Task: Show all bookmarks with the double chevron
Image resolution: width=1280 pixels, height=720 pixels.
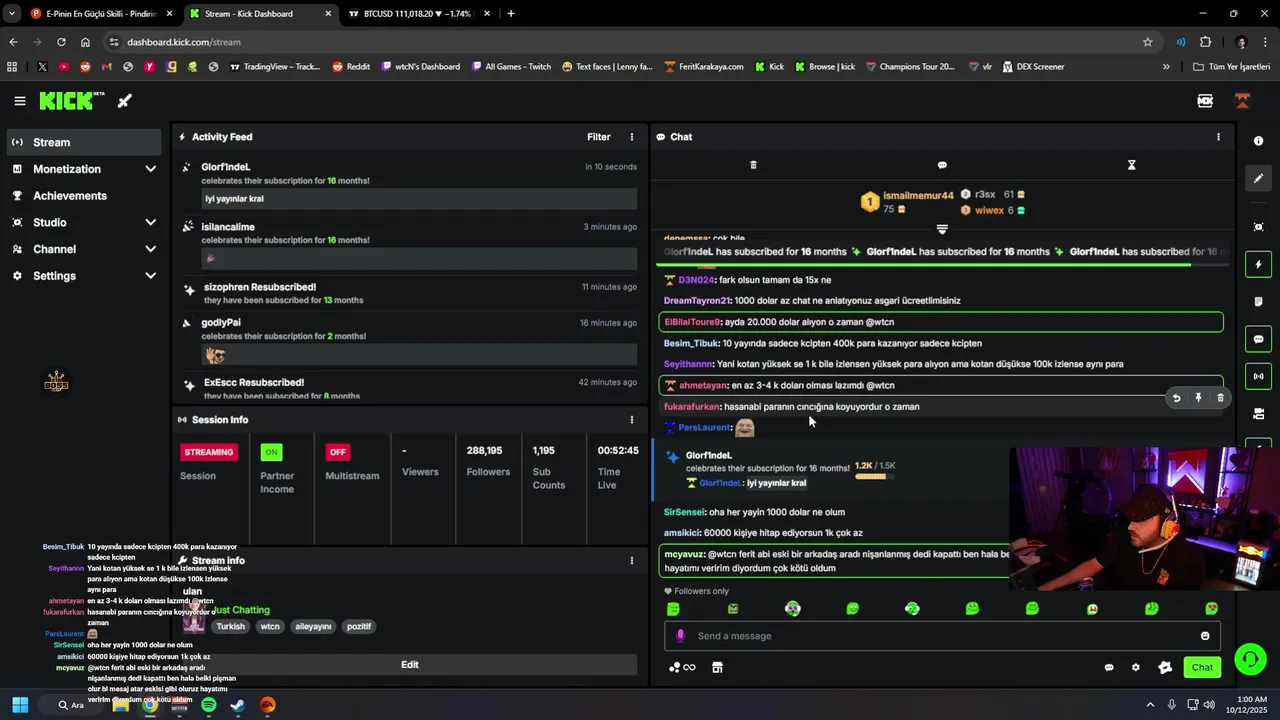Action: pos(1166,67)
